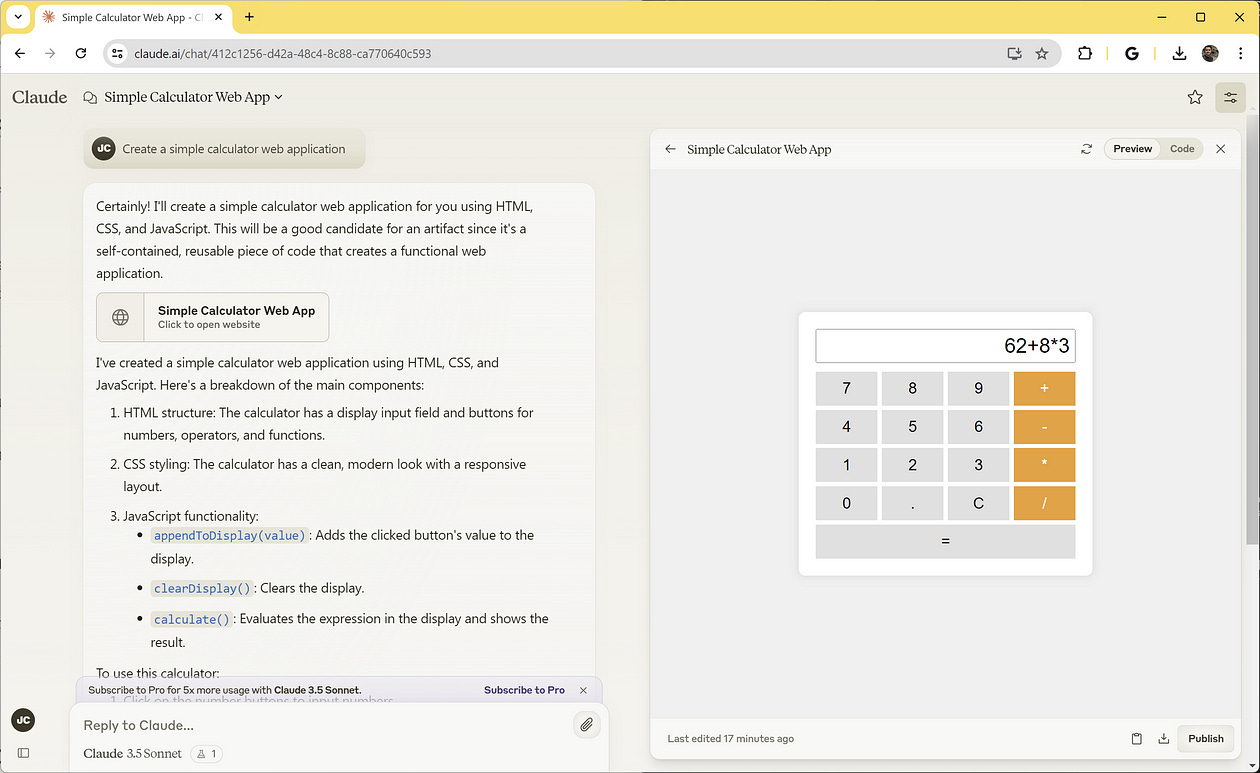Open the Chrome profile avatar menu
1260x773 pixels.
pyautogui.click(x=1210, y=53)
